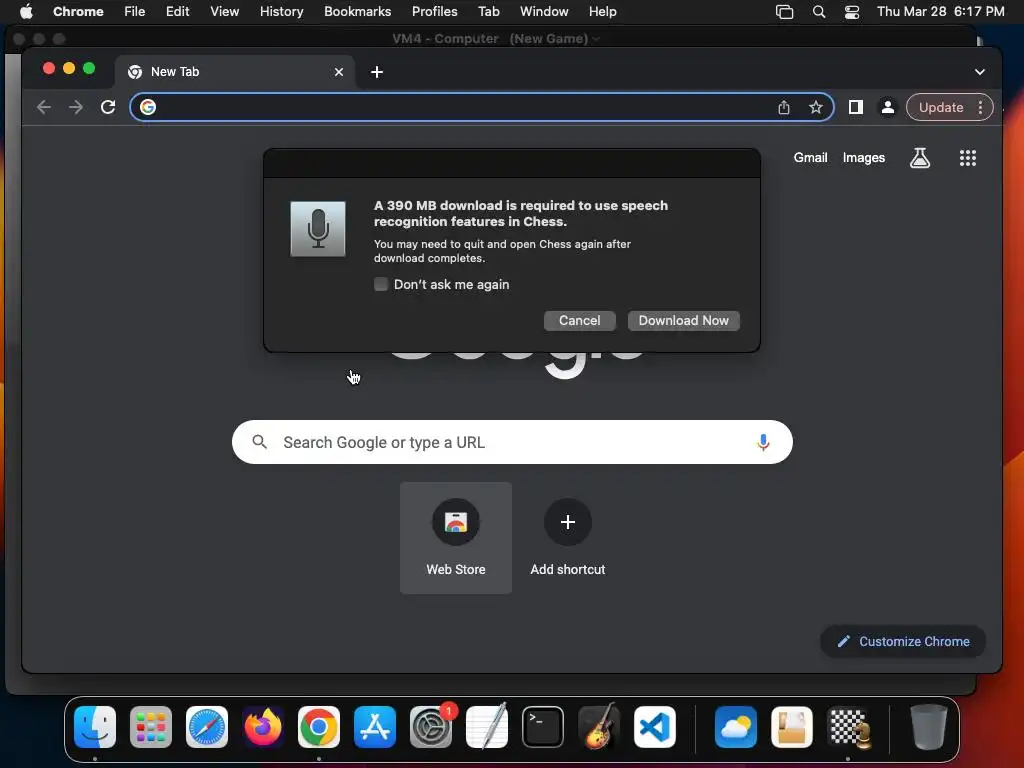Open the Apple menu
The height and width of the screenshot is (768, 1024).
click(x=26, y=12)
